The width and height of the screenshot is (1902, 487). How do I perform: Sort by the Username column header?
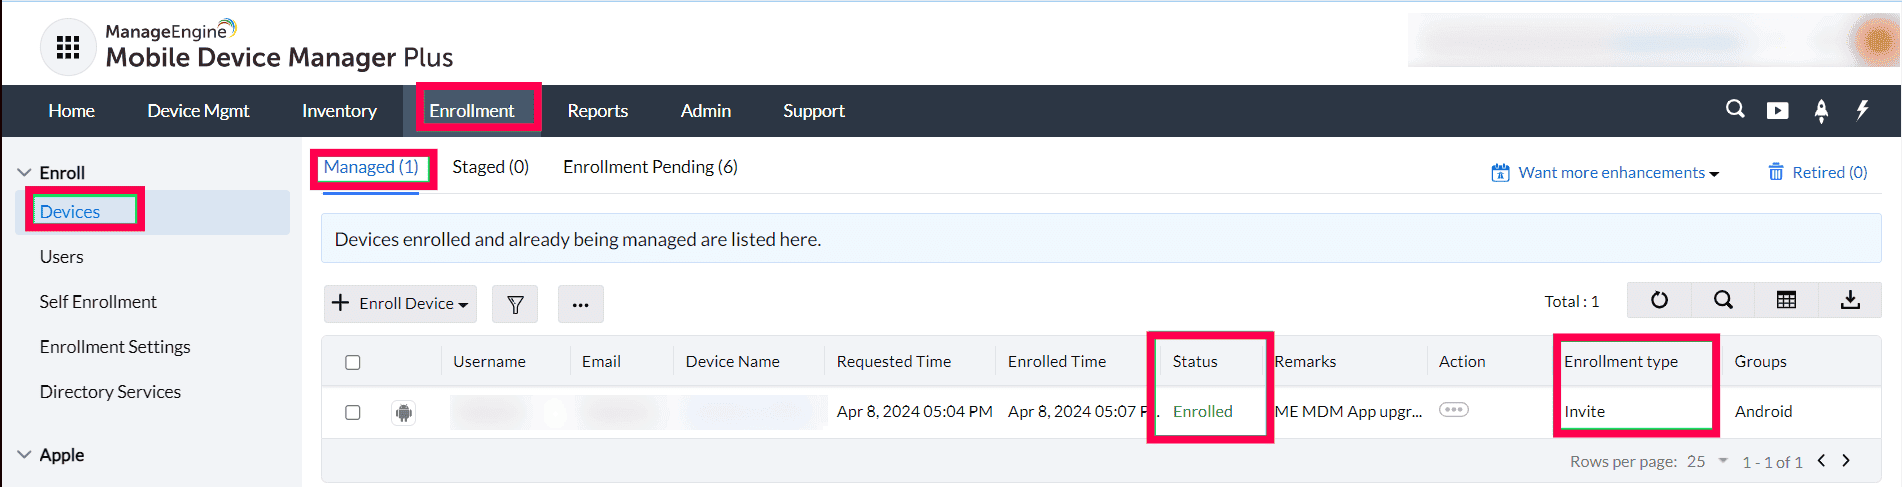489,361
